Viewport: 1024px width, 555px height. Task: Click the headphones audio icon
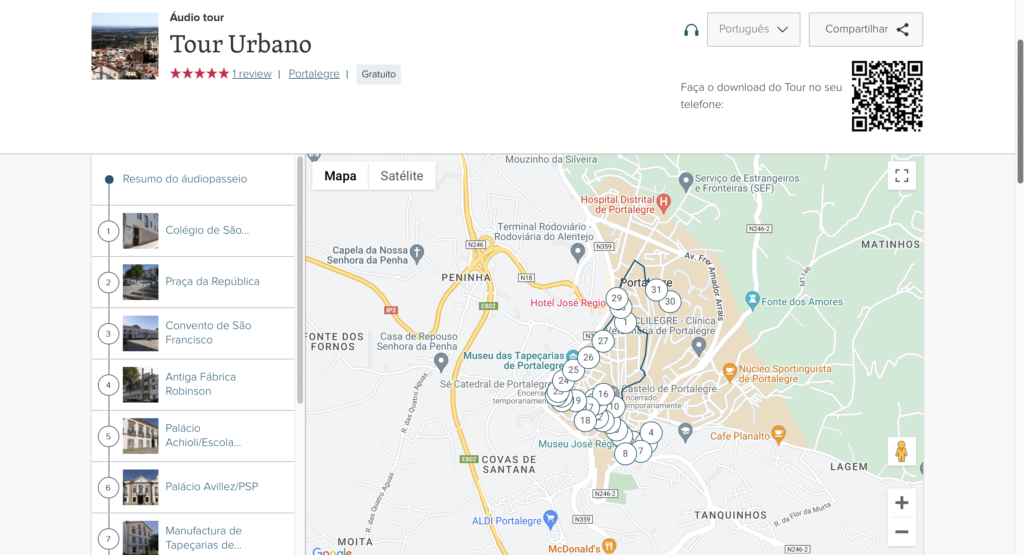click(691, 30)
